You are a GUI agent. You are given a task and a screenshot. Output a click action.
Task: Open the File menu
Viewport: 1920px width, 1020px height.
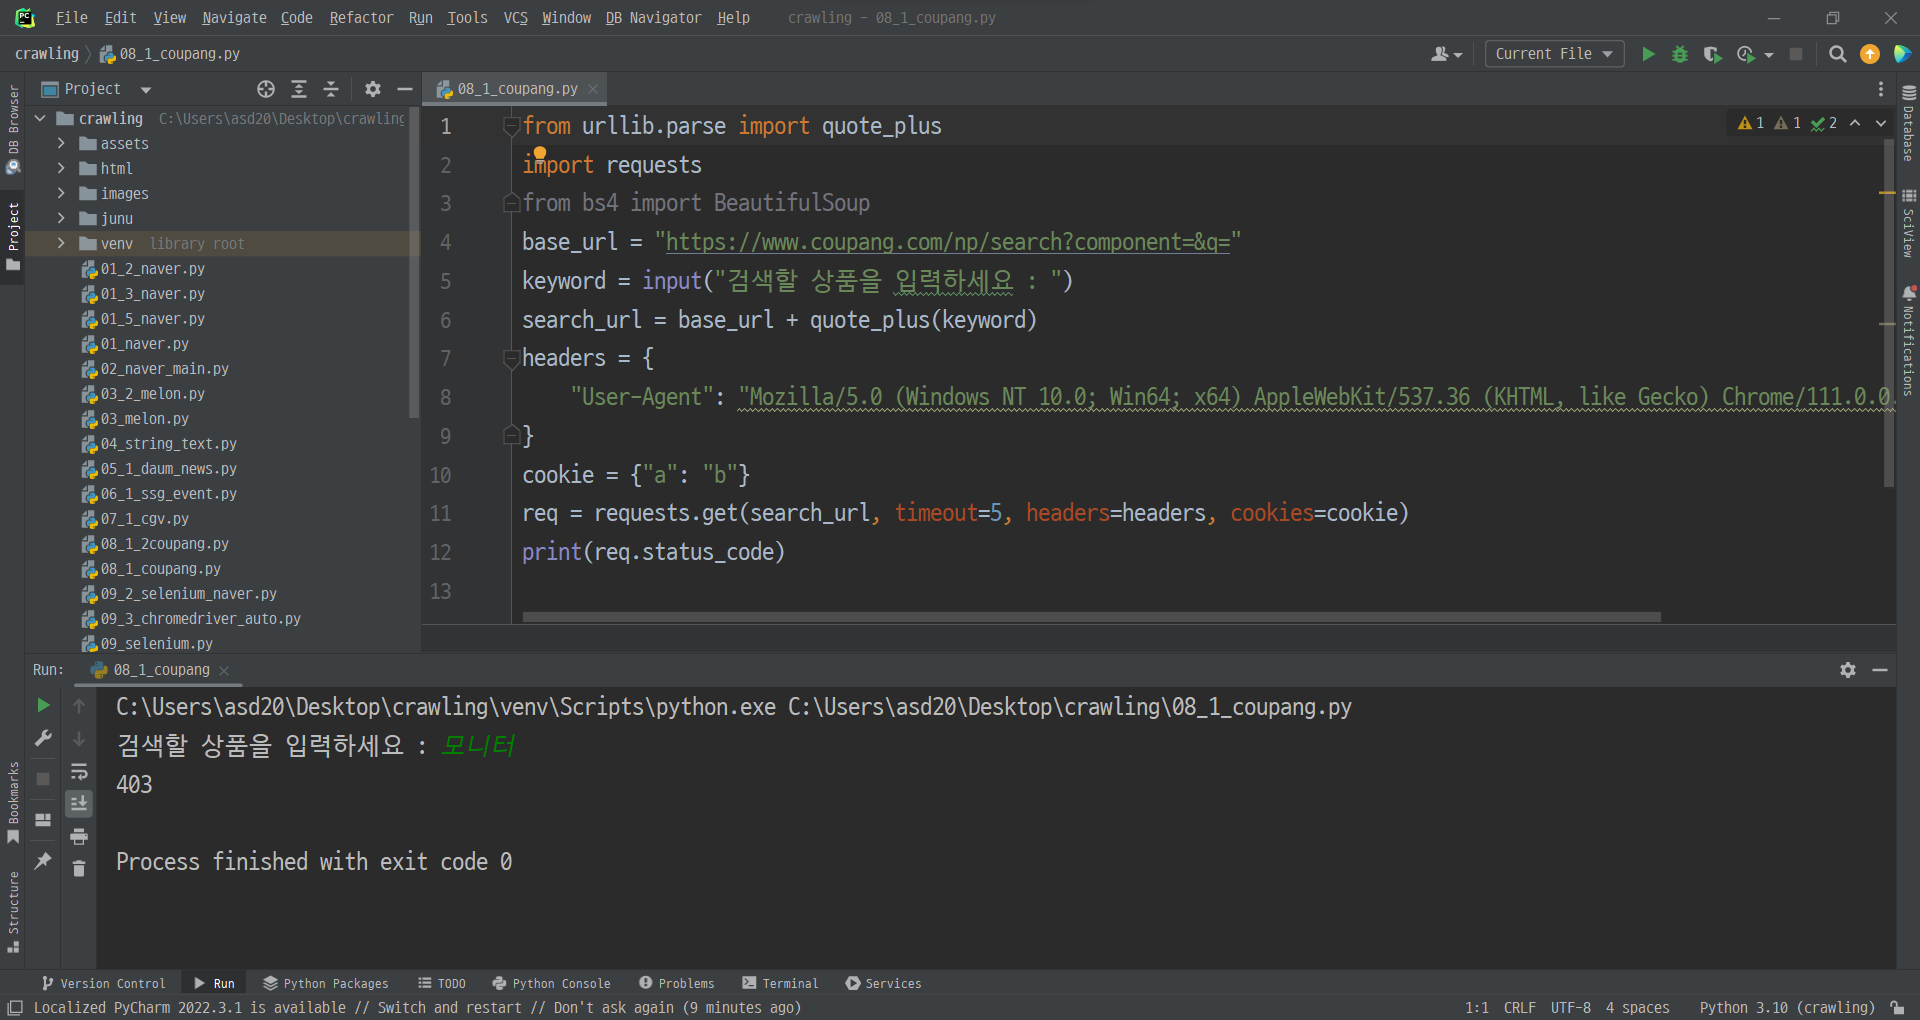71,18
